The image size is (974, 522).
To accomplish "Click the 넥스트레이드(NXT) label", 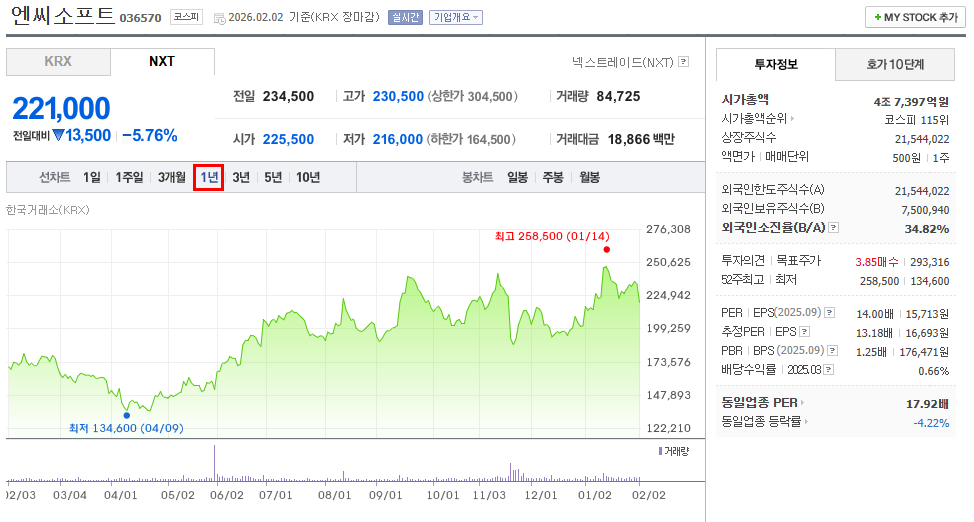I will tap(622, 62).
